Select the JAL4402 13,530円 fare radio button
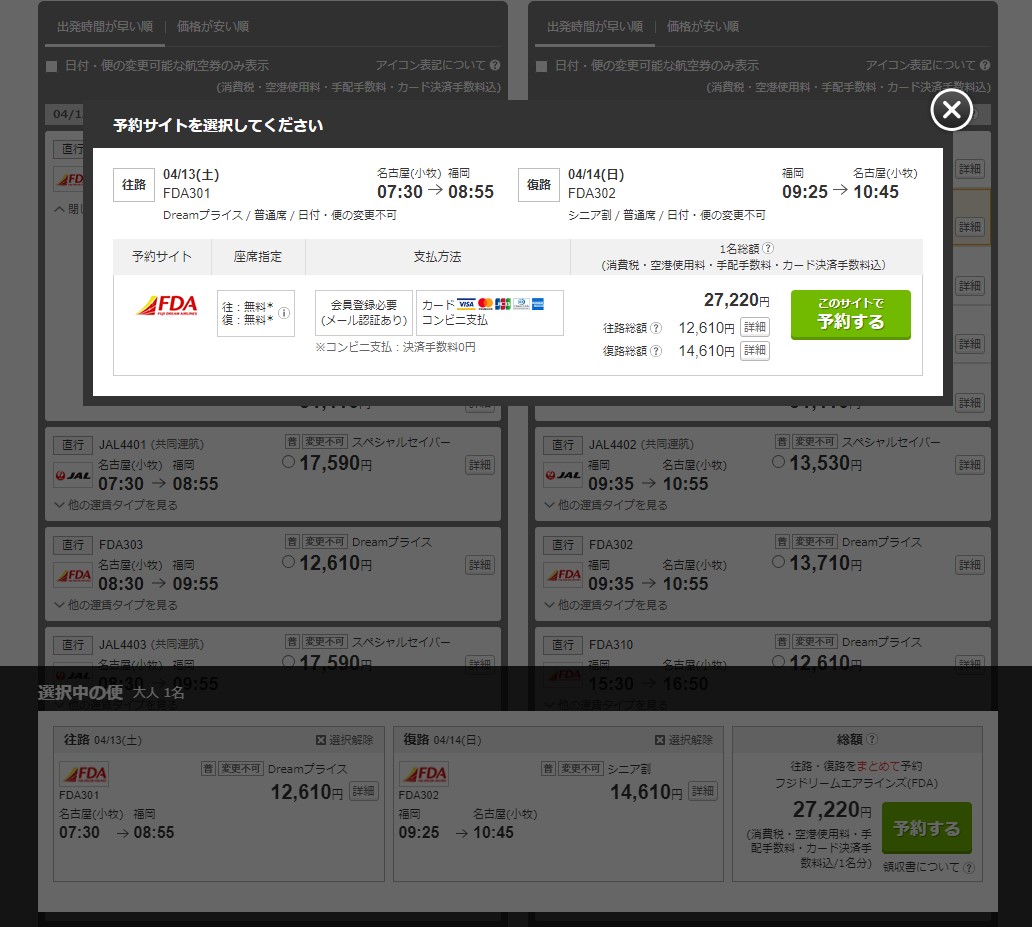 [x=779, y=462]
